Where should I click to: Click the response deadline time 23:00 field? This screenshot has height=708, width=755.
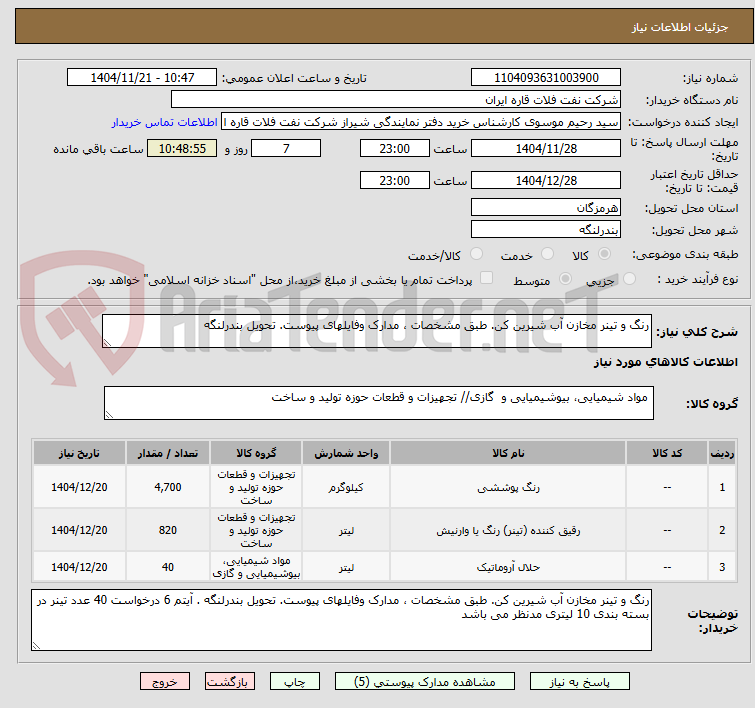tap(394, 148)
